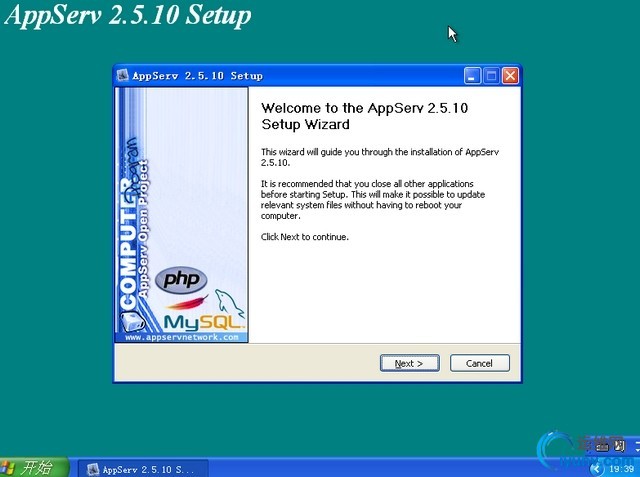Screen dimensions: 640x477
Task: Click www.appservnetwork.com text in banner
Action: pyautogui.click(x=182, y=337)
